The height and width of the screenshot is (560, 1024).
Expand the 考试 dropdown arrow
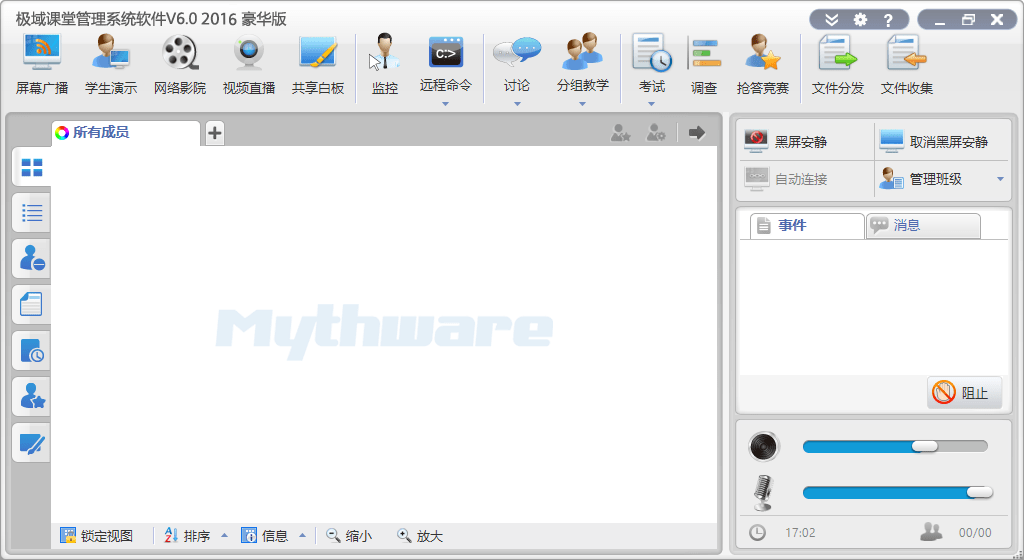pos(651,104)
